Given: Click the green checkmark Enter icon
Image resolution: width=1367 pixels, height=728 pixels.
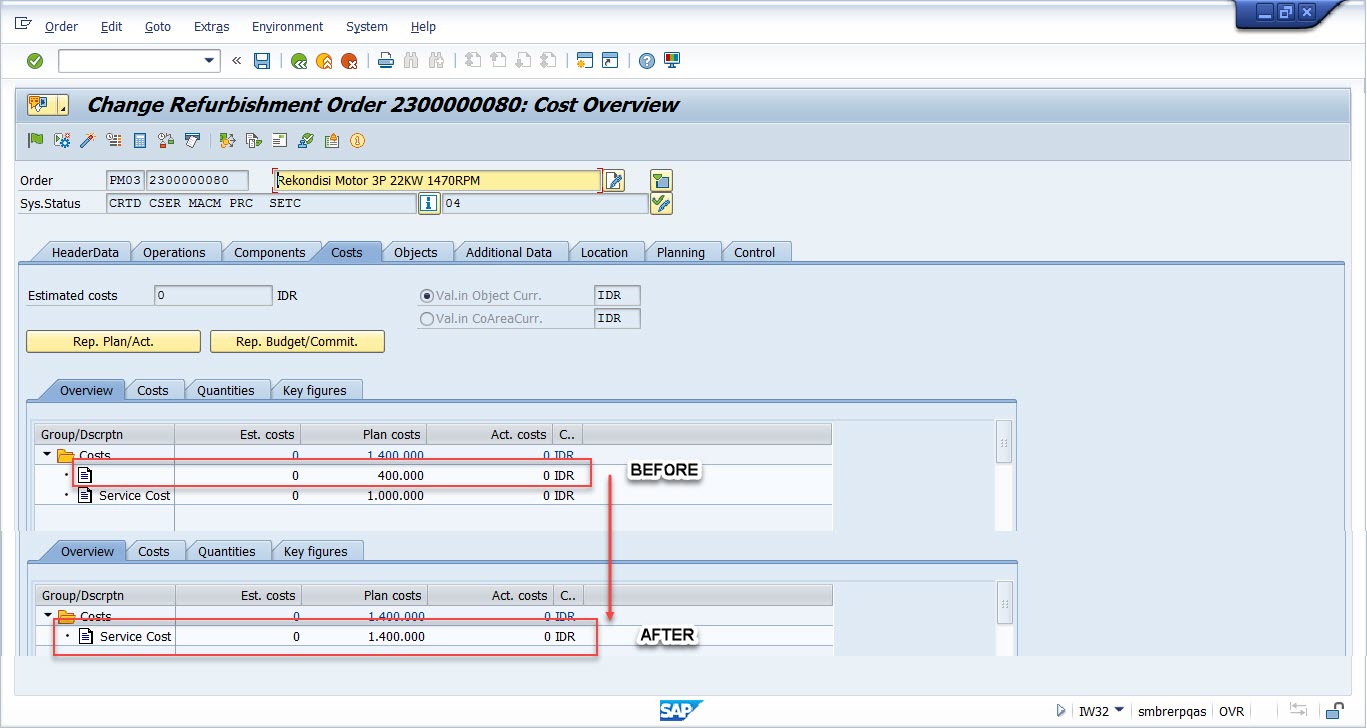Looking at the screenshot, I should [35, 61].
